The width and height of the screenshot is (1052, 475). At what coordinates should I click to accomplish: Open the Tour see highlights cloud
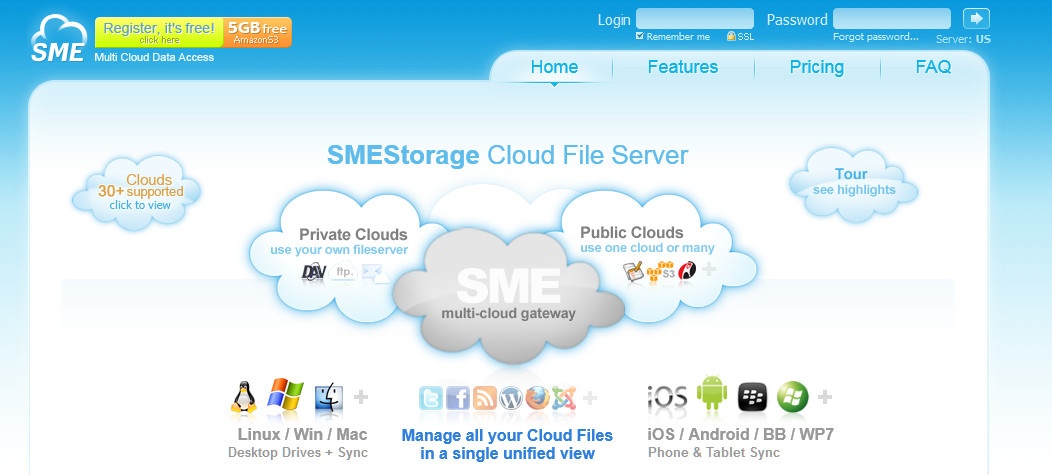pyautogui.click(x=852, y=183)
